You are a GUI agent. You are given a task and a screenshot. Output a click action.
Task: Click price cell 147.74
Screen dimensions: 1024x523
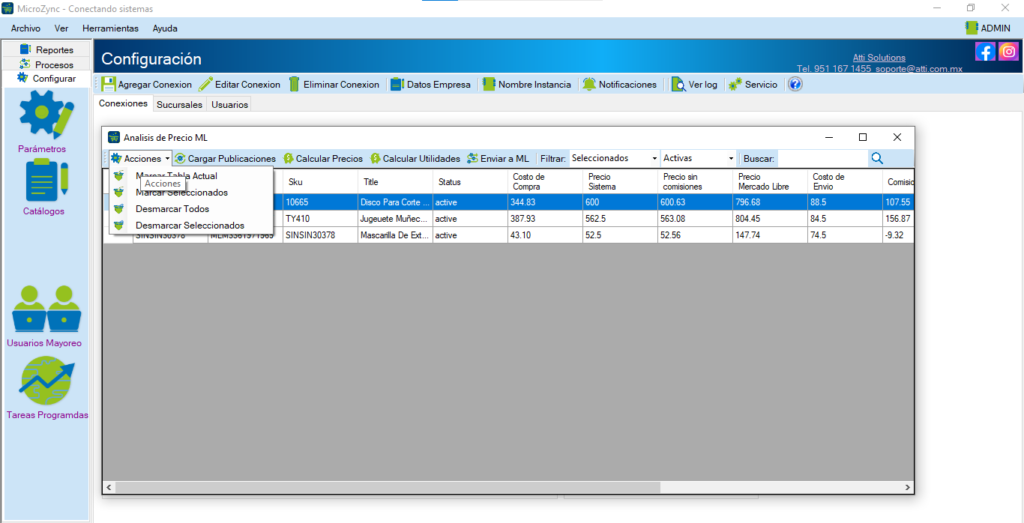pyautogui.click(x=770, y=235)
